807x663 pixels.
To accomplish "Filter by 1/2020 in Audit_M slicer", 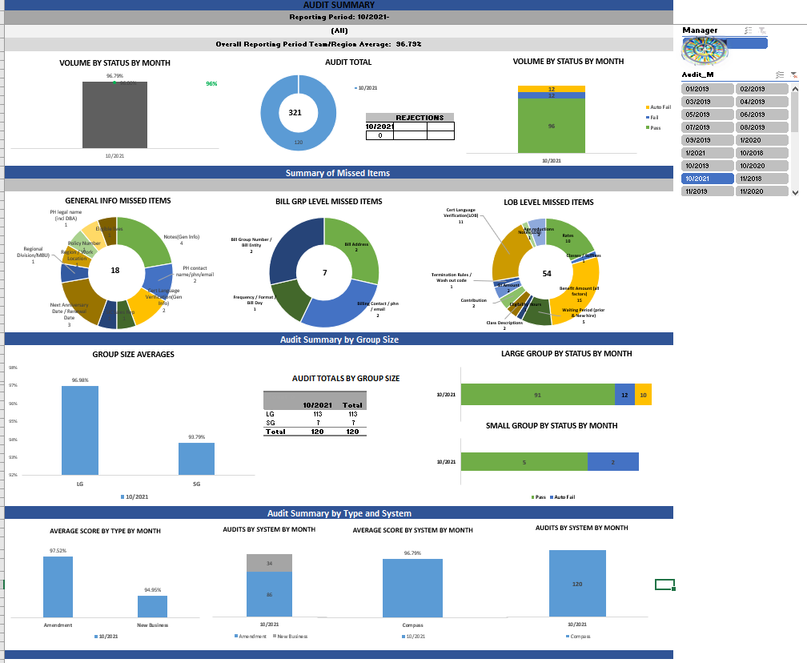I will (x=762, y=140).
